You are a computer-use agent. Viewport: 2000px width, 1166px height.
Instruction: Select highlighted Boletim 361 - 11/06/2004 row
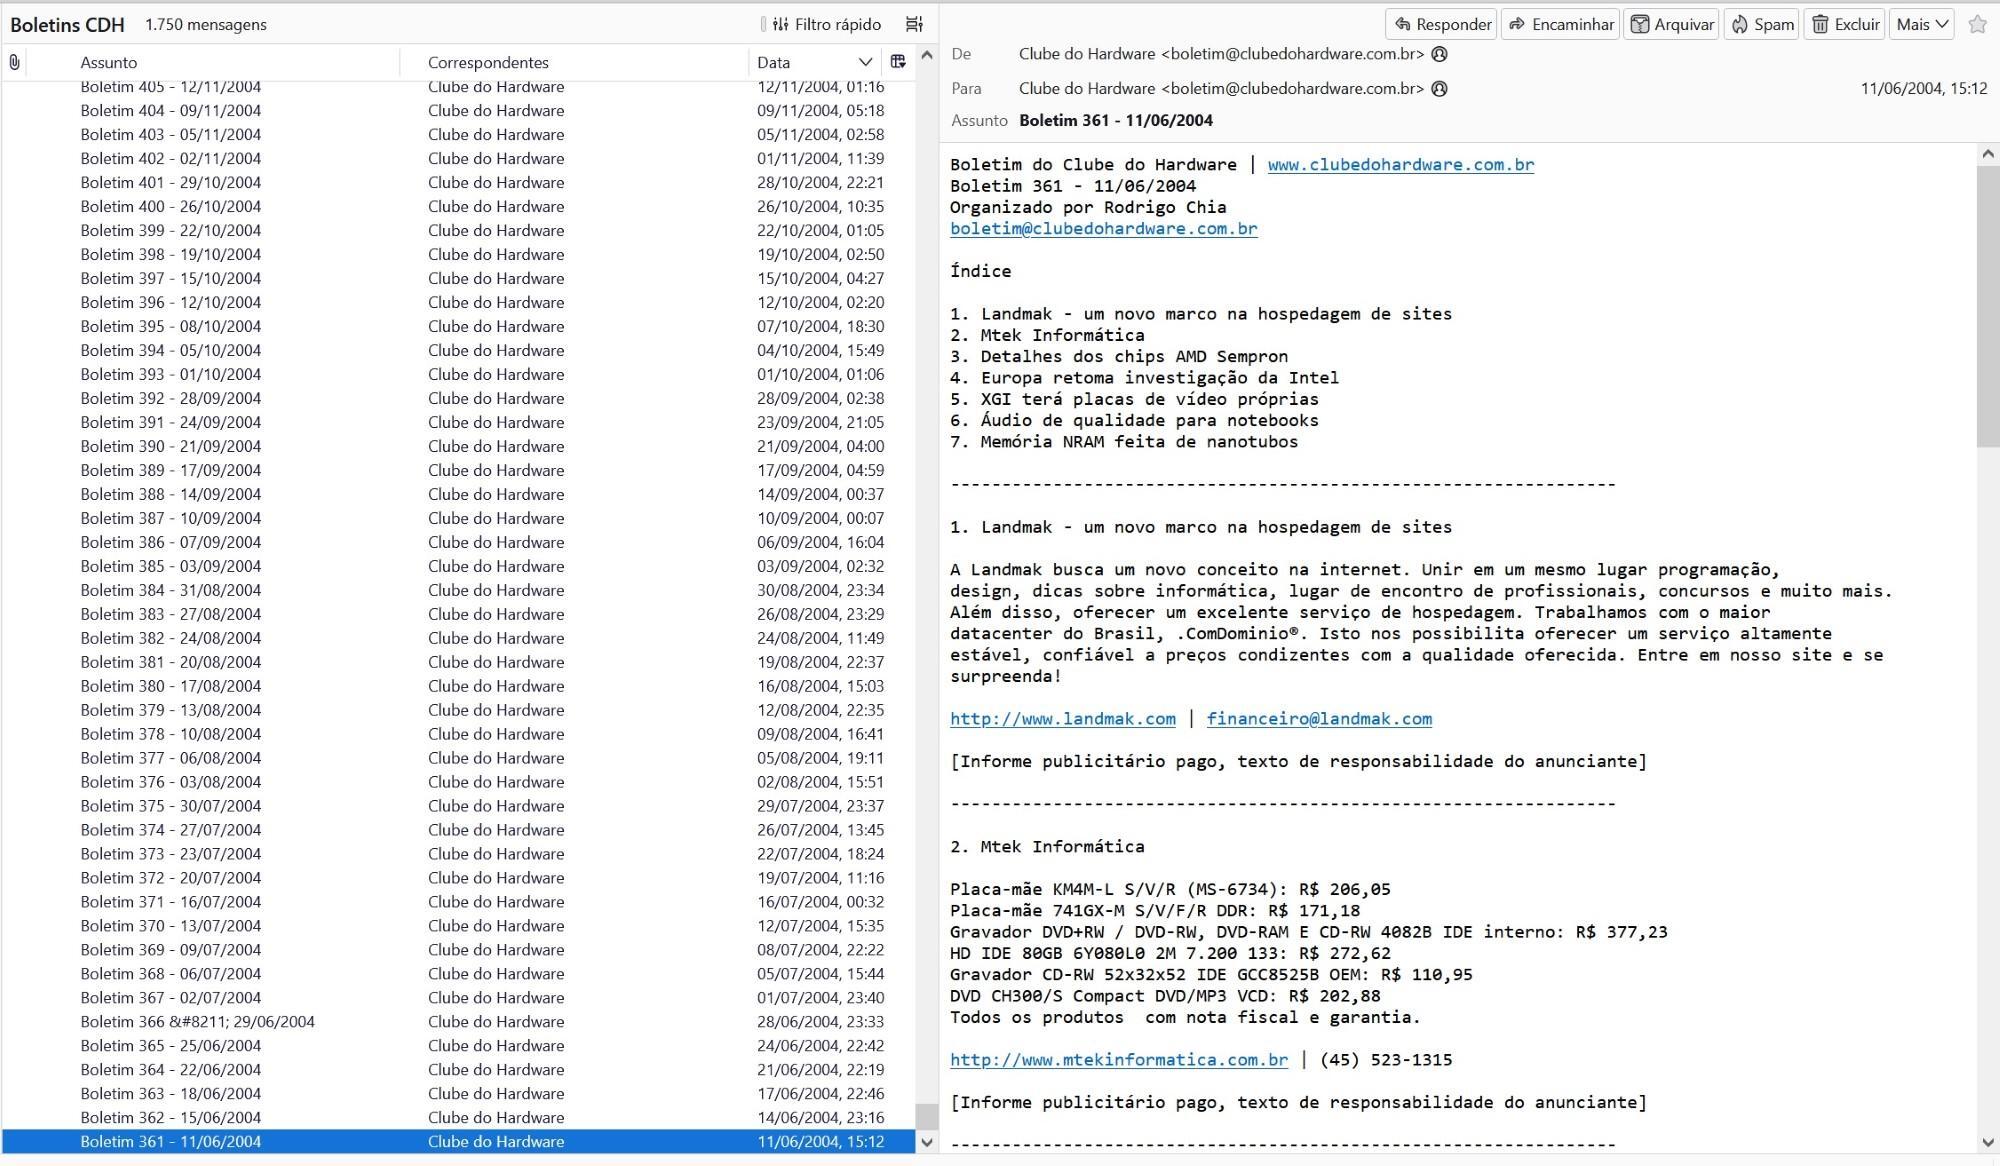458,1142
